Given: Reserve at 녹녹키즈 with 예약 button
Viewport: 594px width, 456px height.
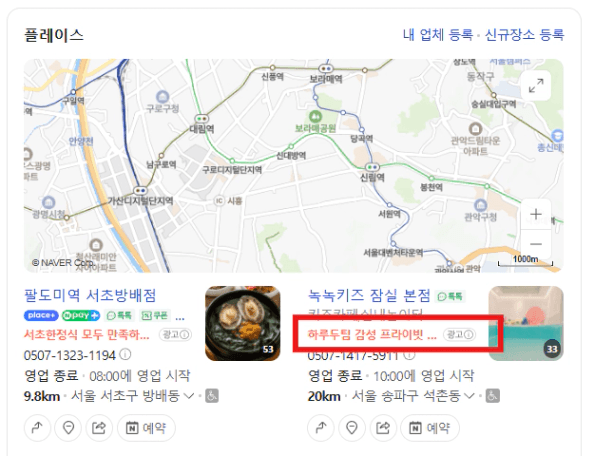Looking at the screenshot, I should click(x=430, y=428).
